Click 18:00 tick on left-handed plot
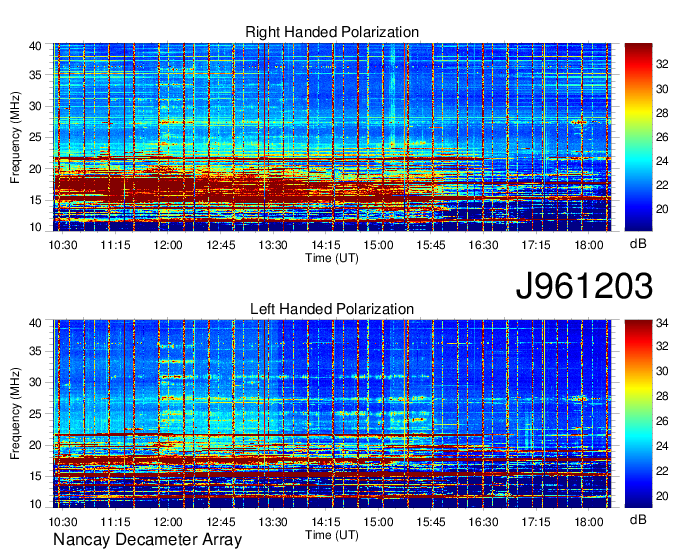 pyautogui.click(x=588, y=522)
